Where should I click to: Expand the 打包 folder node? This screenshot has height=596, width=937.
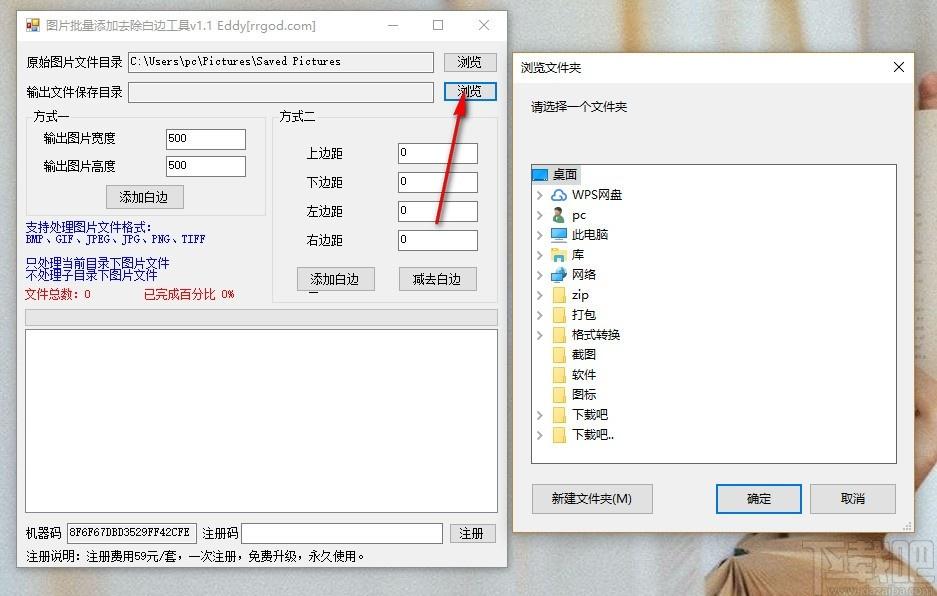coord(540,315)
